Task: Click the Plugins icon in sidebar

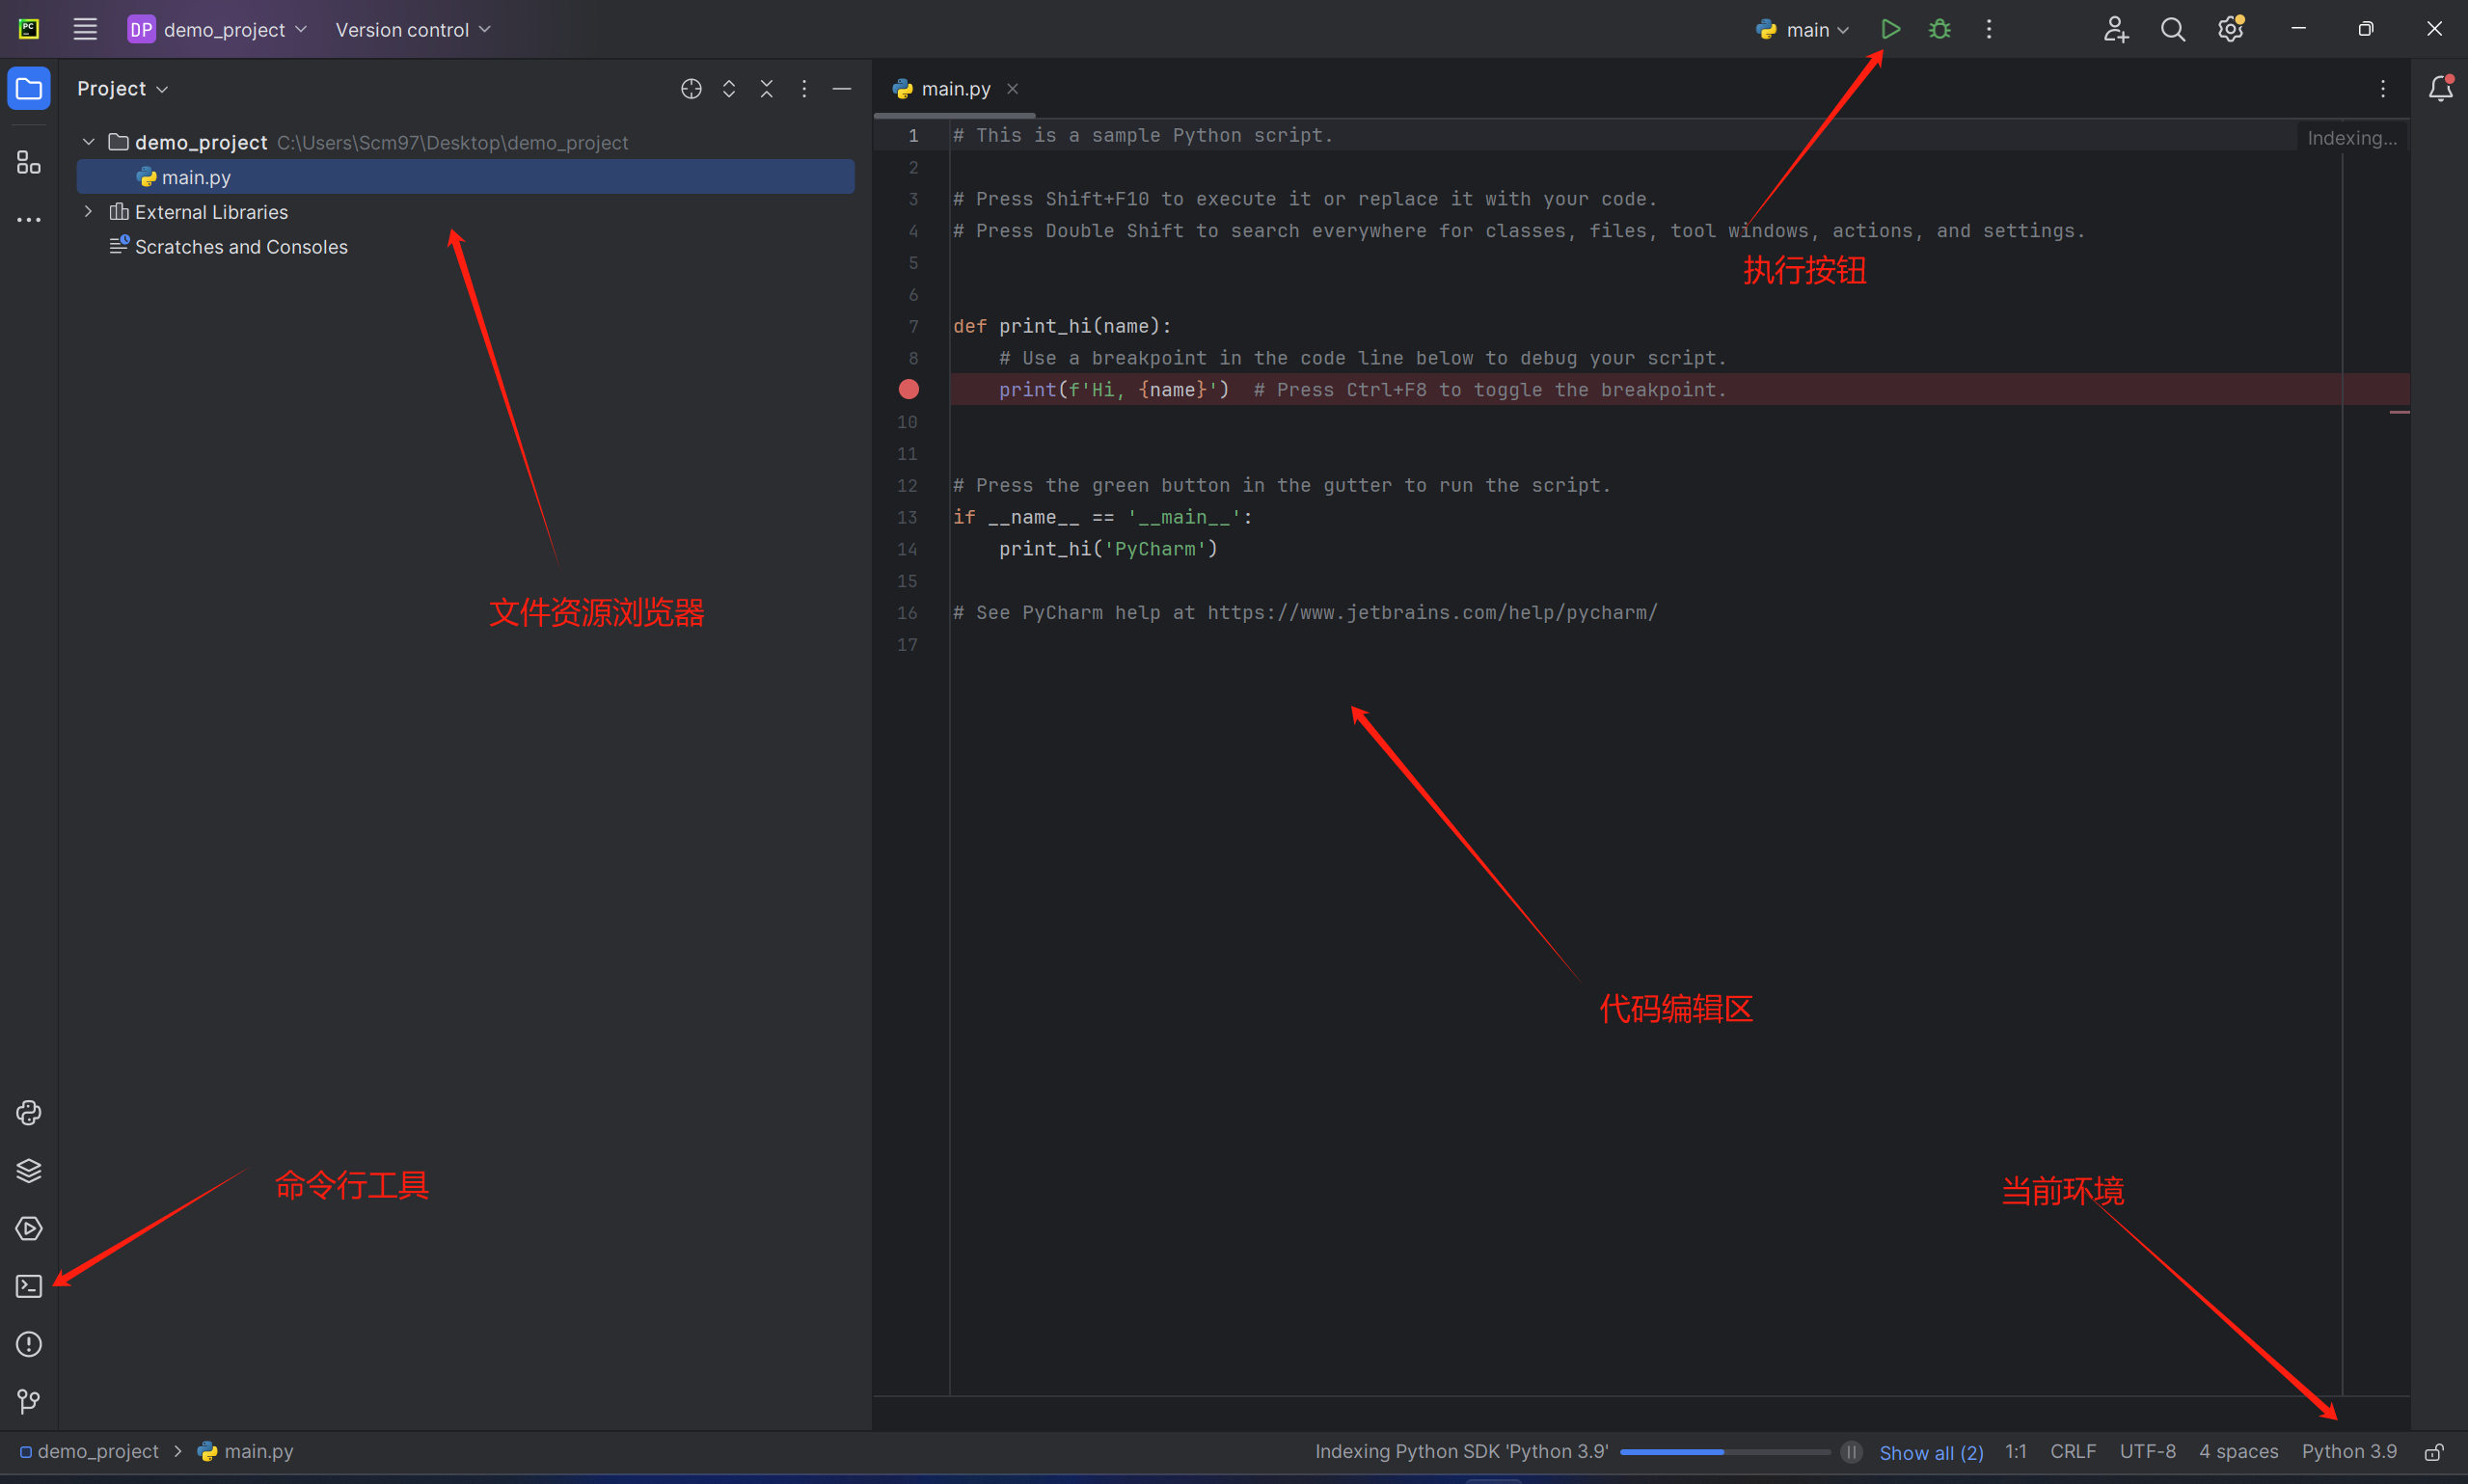Action: click(26, 164)
